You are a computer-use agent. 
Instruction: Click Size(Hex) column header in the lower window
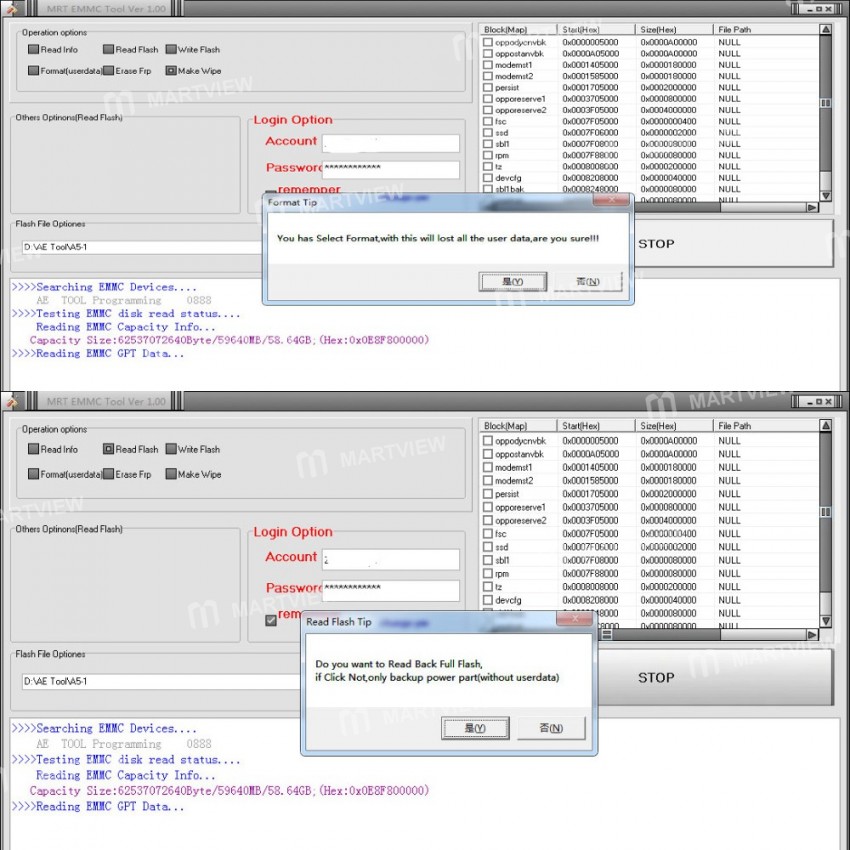click(674, 426)
